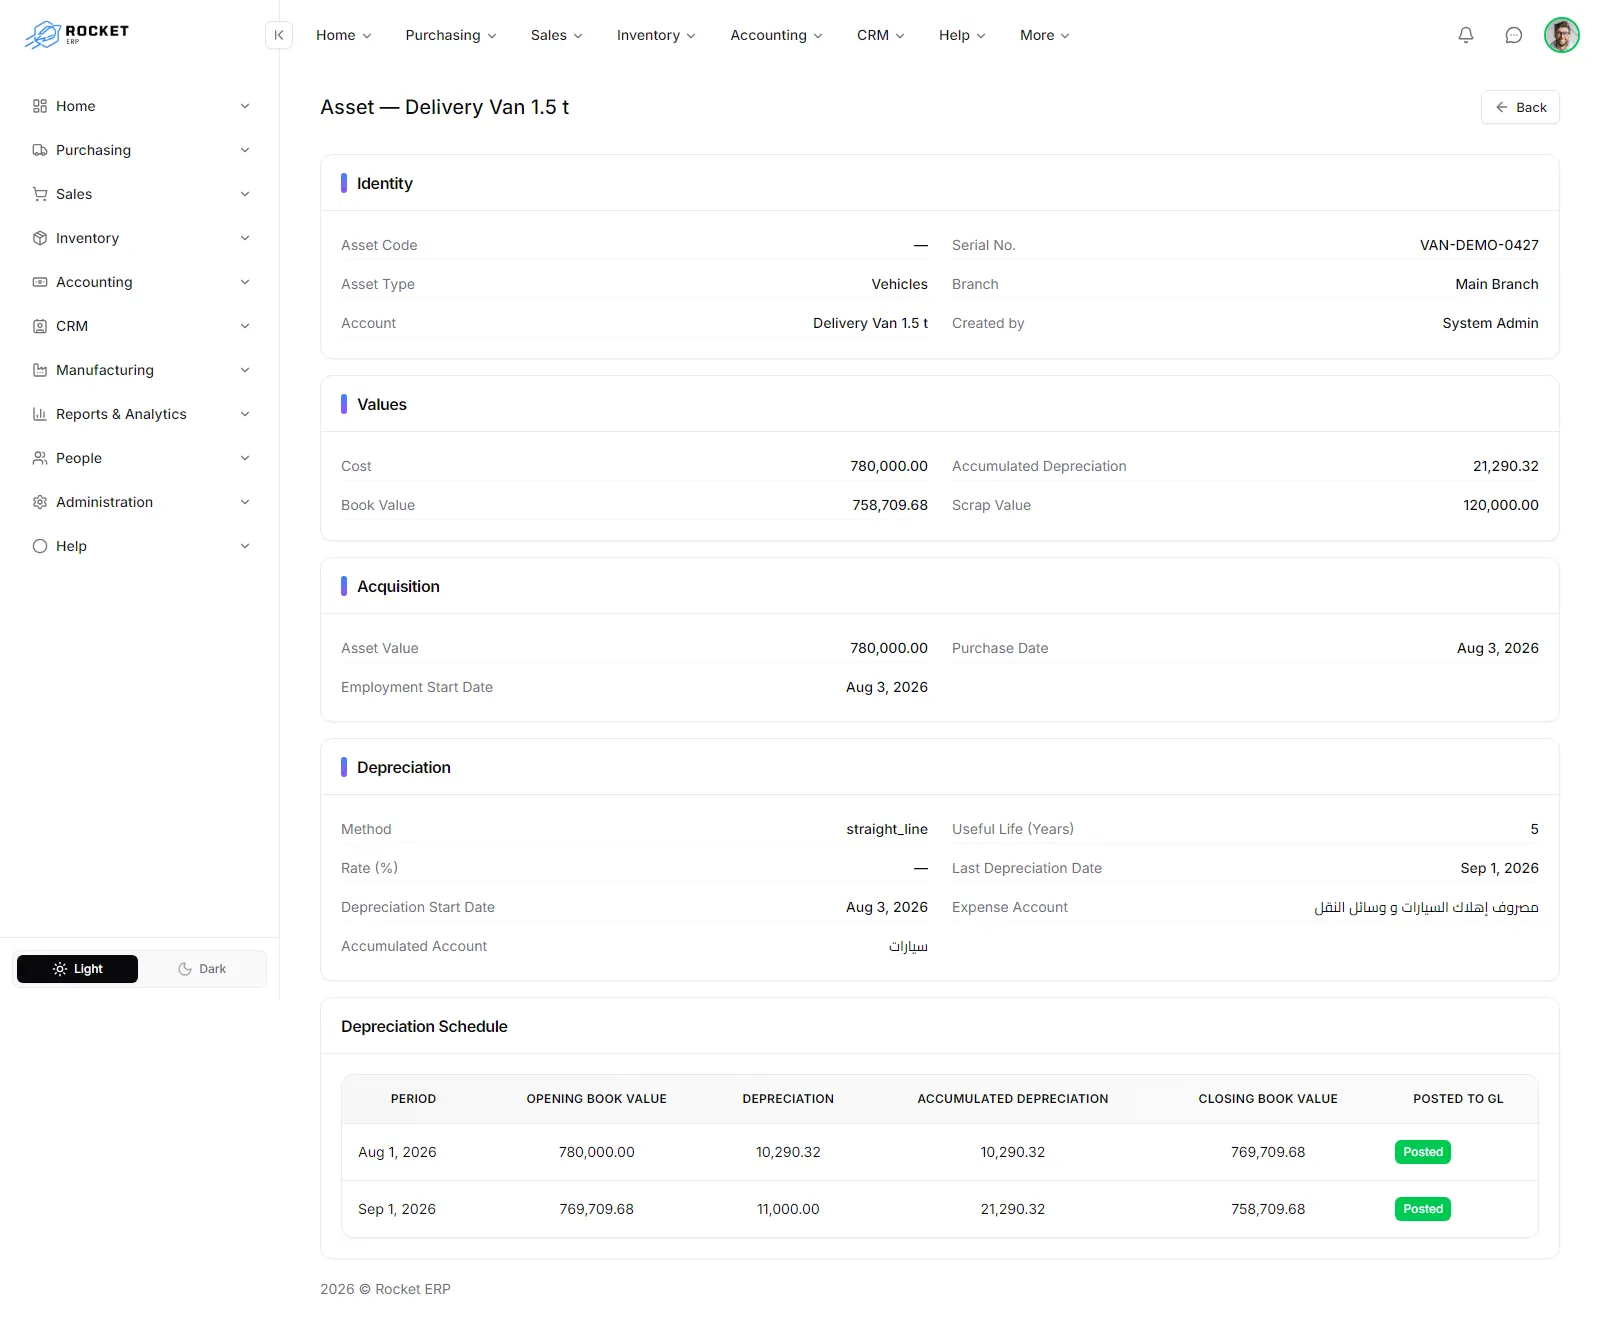Click Posted badge for Sep 1, 2026
The height and width of the screenshot is (1319, 1600).
coord(1423,1209)
